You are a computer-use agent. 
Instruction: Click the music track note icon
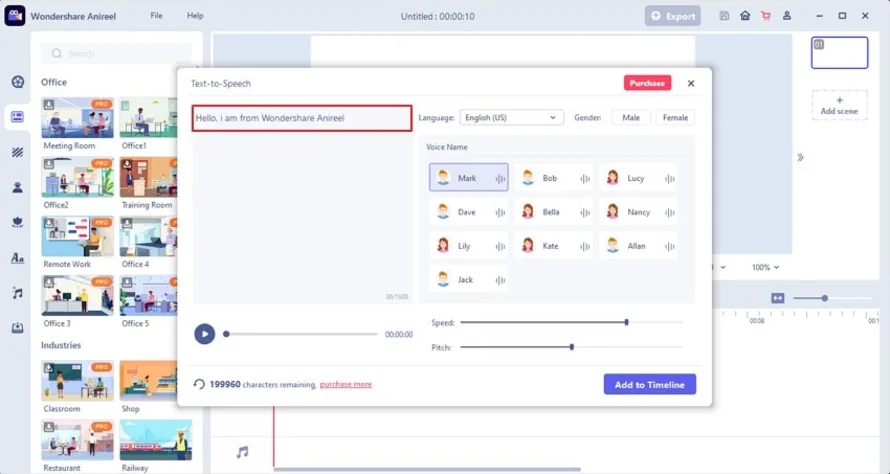point(242,452)
